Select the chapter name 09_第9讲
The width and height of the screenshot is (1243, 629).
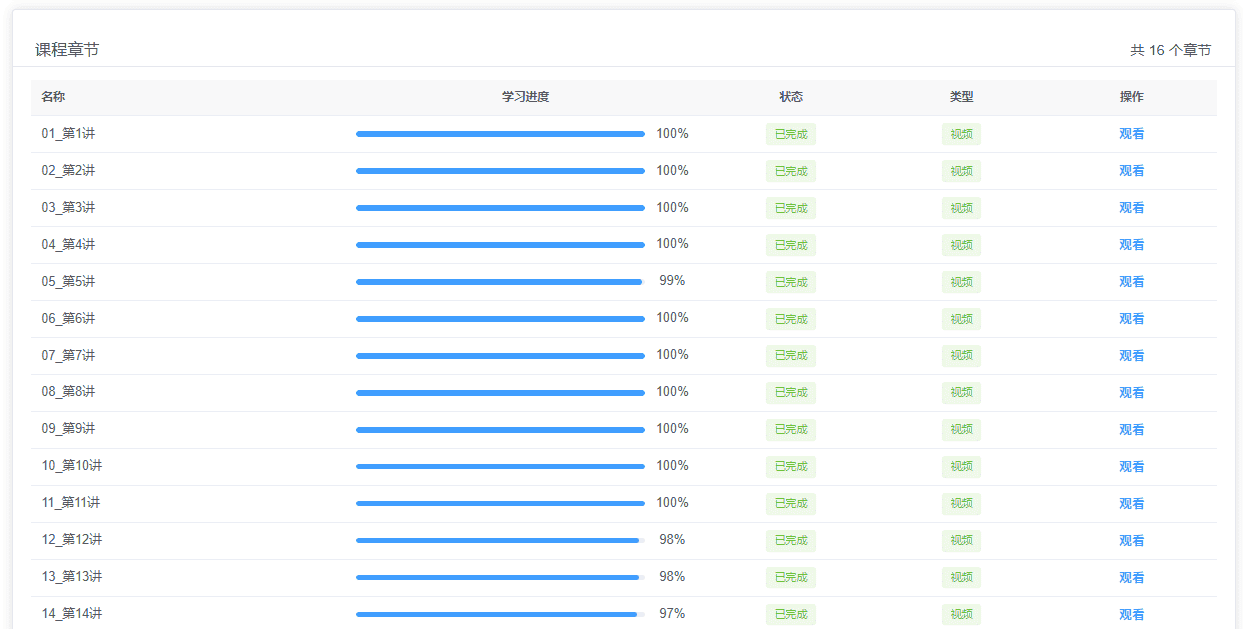coord(68,429)
